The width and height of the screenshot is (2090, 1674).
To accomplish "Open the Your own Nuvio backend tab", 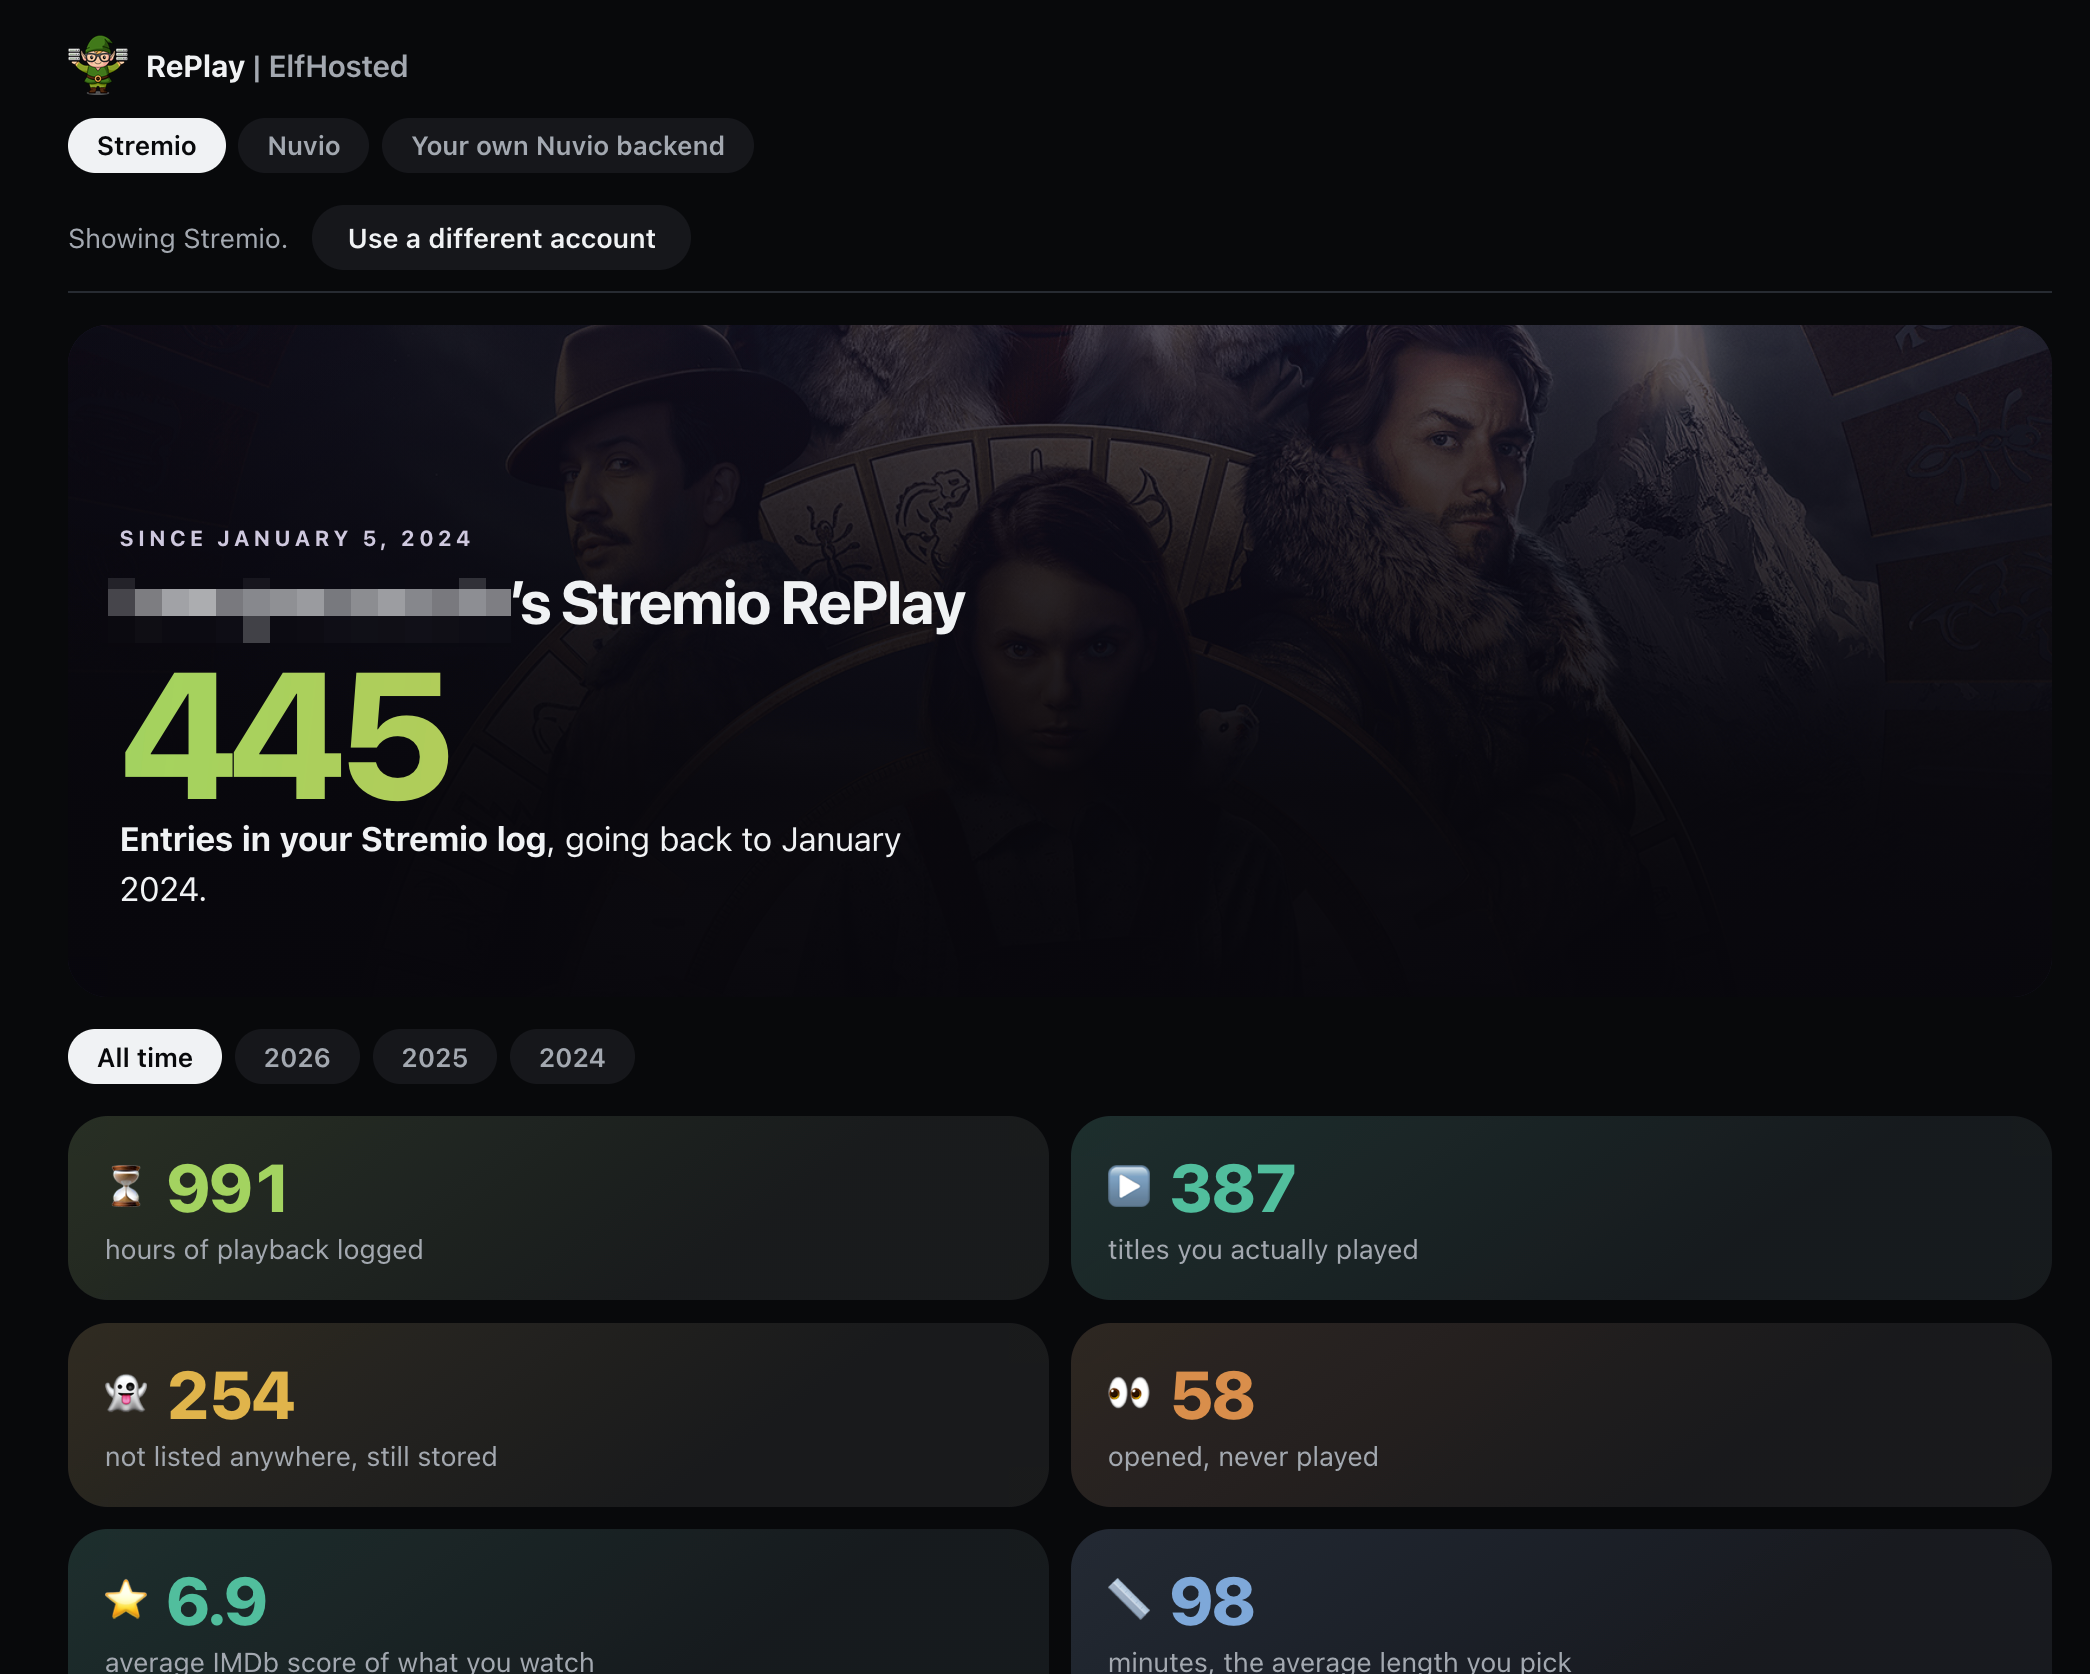I will coord(568,146).
